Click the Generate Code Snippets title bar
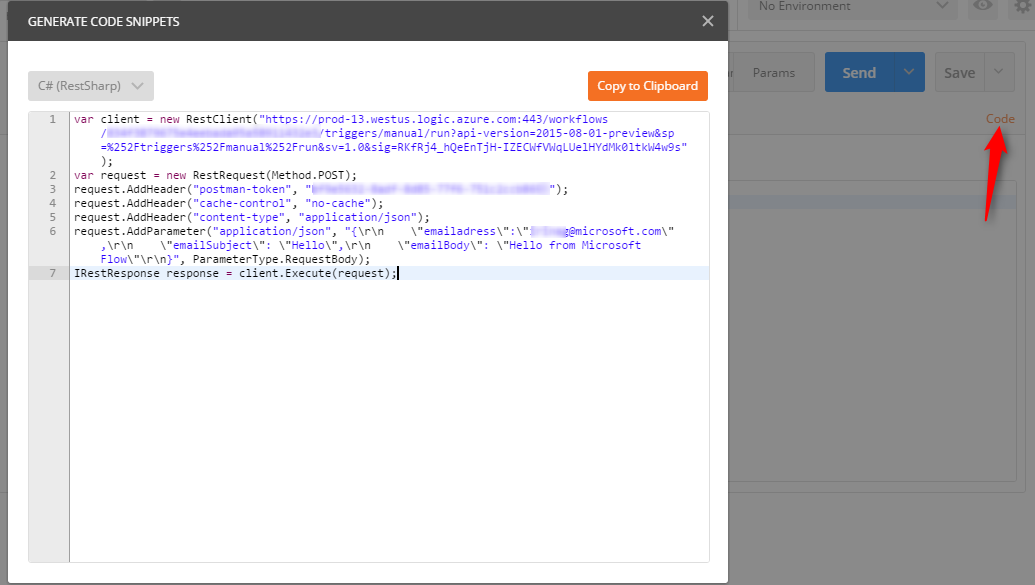The height and width of the screenshot is (585, 1035). click(300, 21)
